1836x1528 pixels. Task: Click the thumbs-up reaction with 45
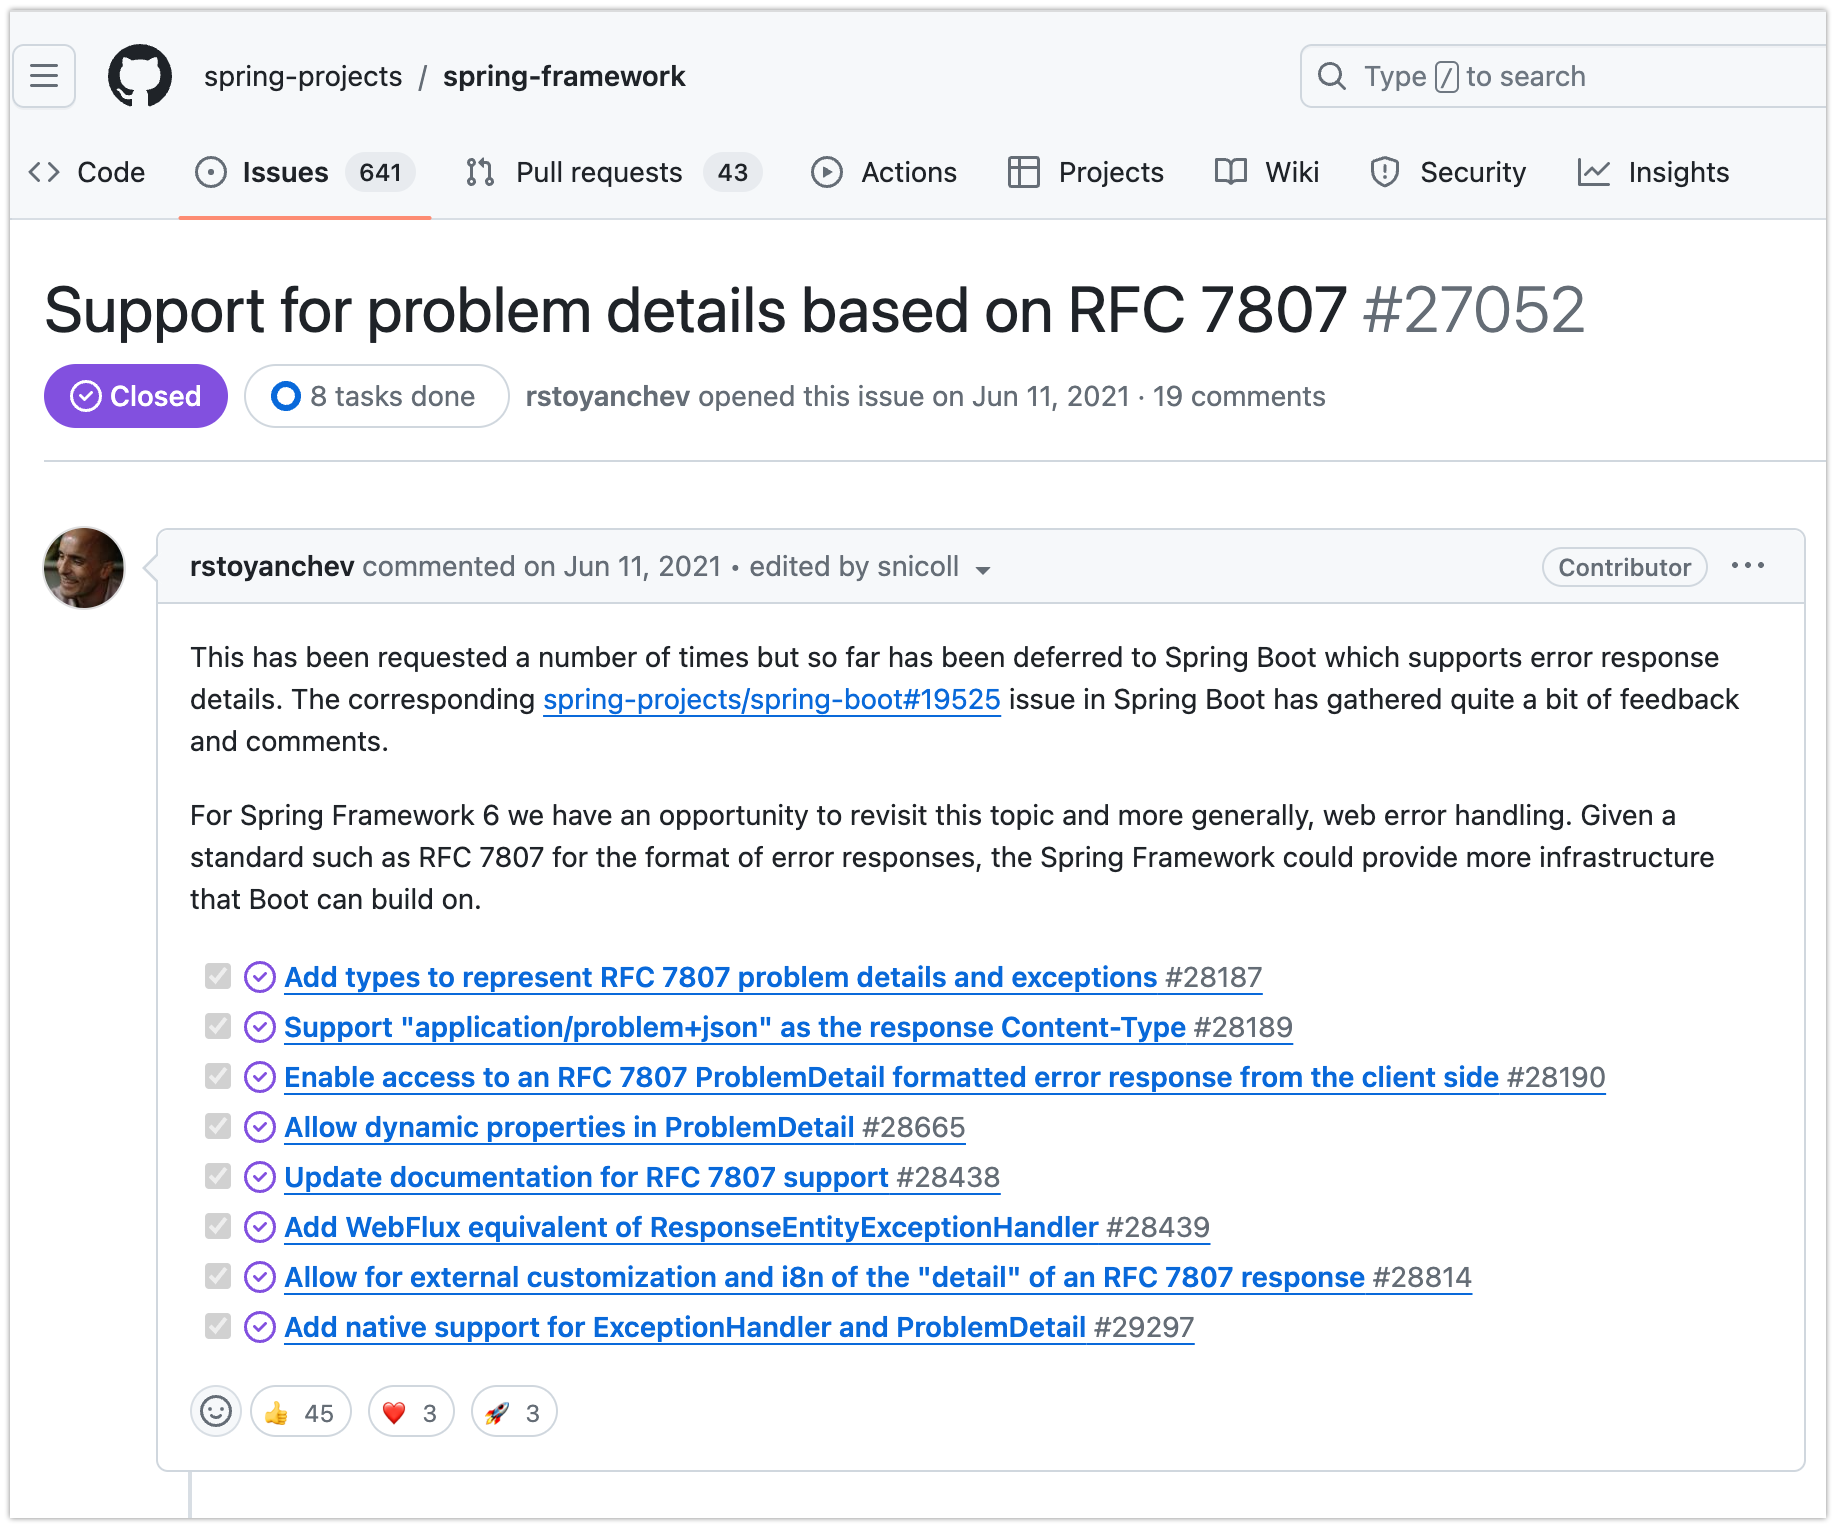(x=301, y=1411)
